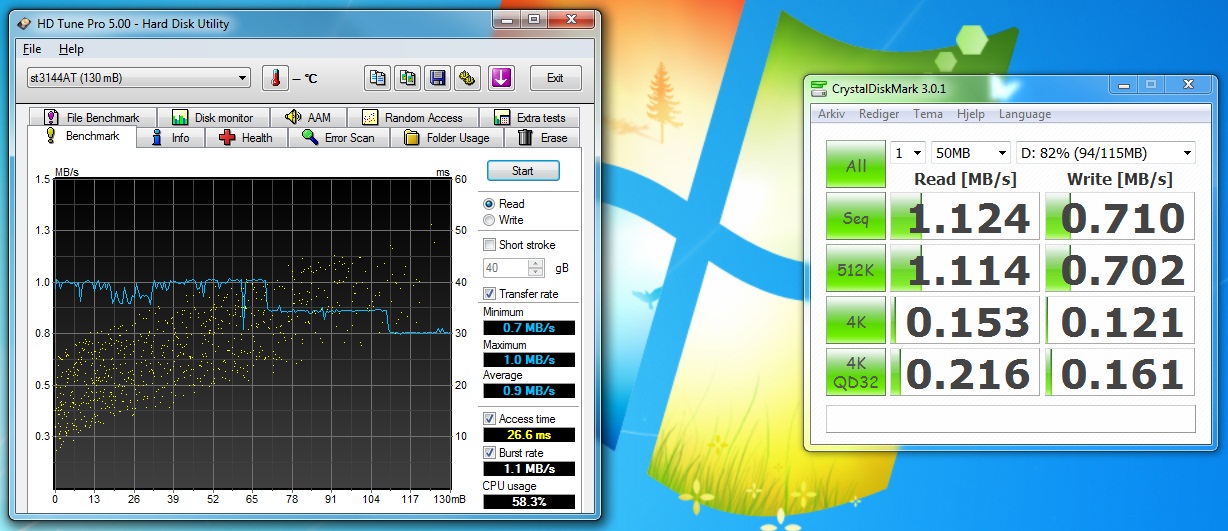Image resolution: width=1228 pixels, height=531 pixels.
Task: Click the purple down-arrow minimize-to-tray icon
Action: click(501, 78)
